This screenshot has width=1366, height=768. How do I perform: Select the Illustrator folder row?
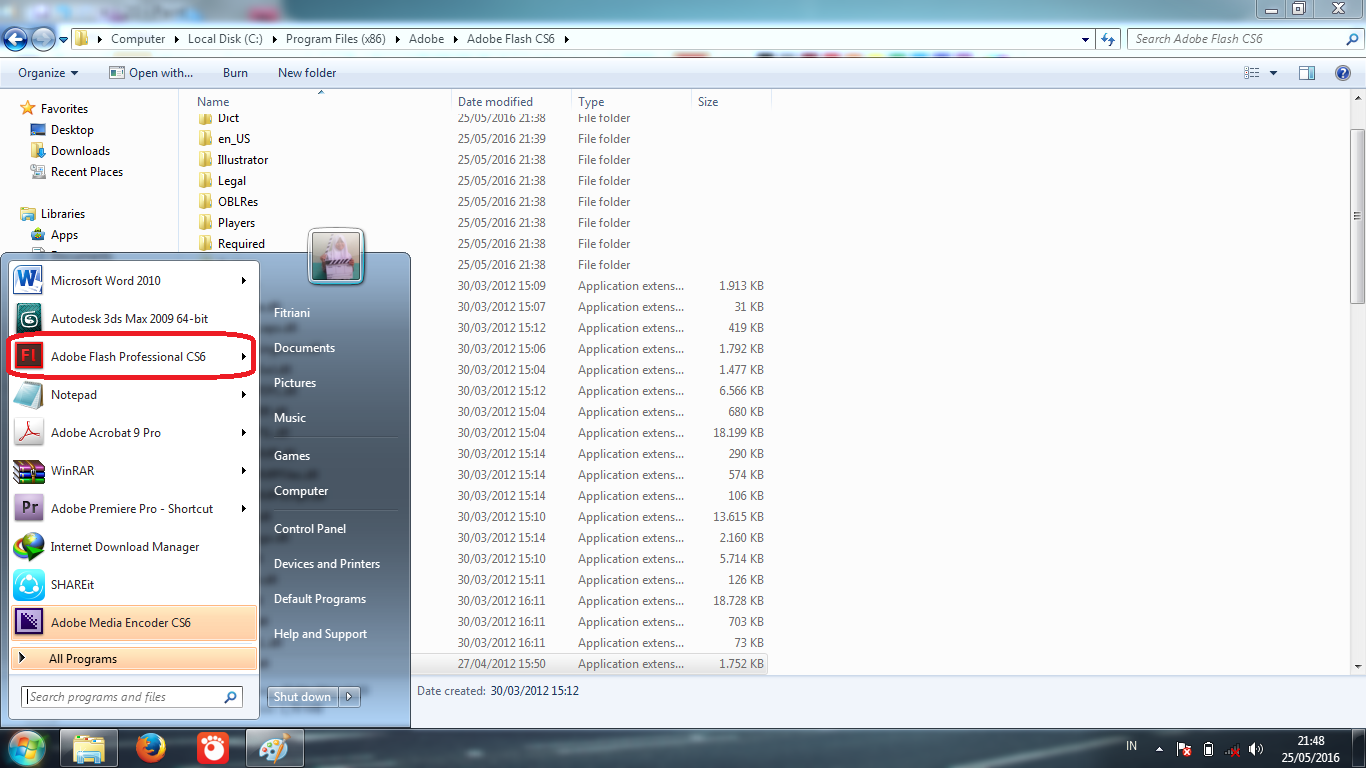click(482, 160)
